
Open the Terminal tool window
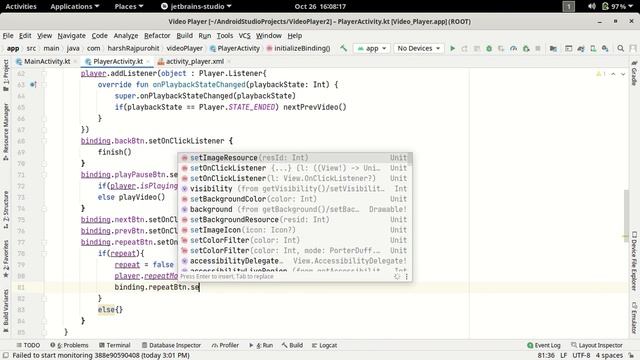pos(114,345)
